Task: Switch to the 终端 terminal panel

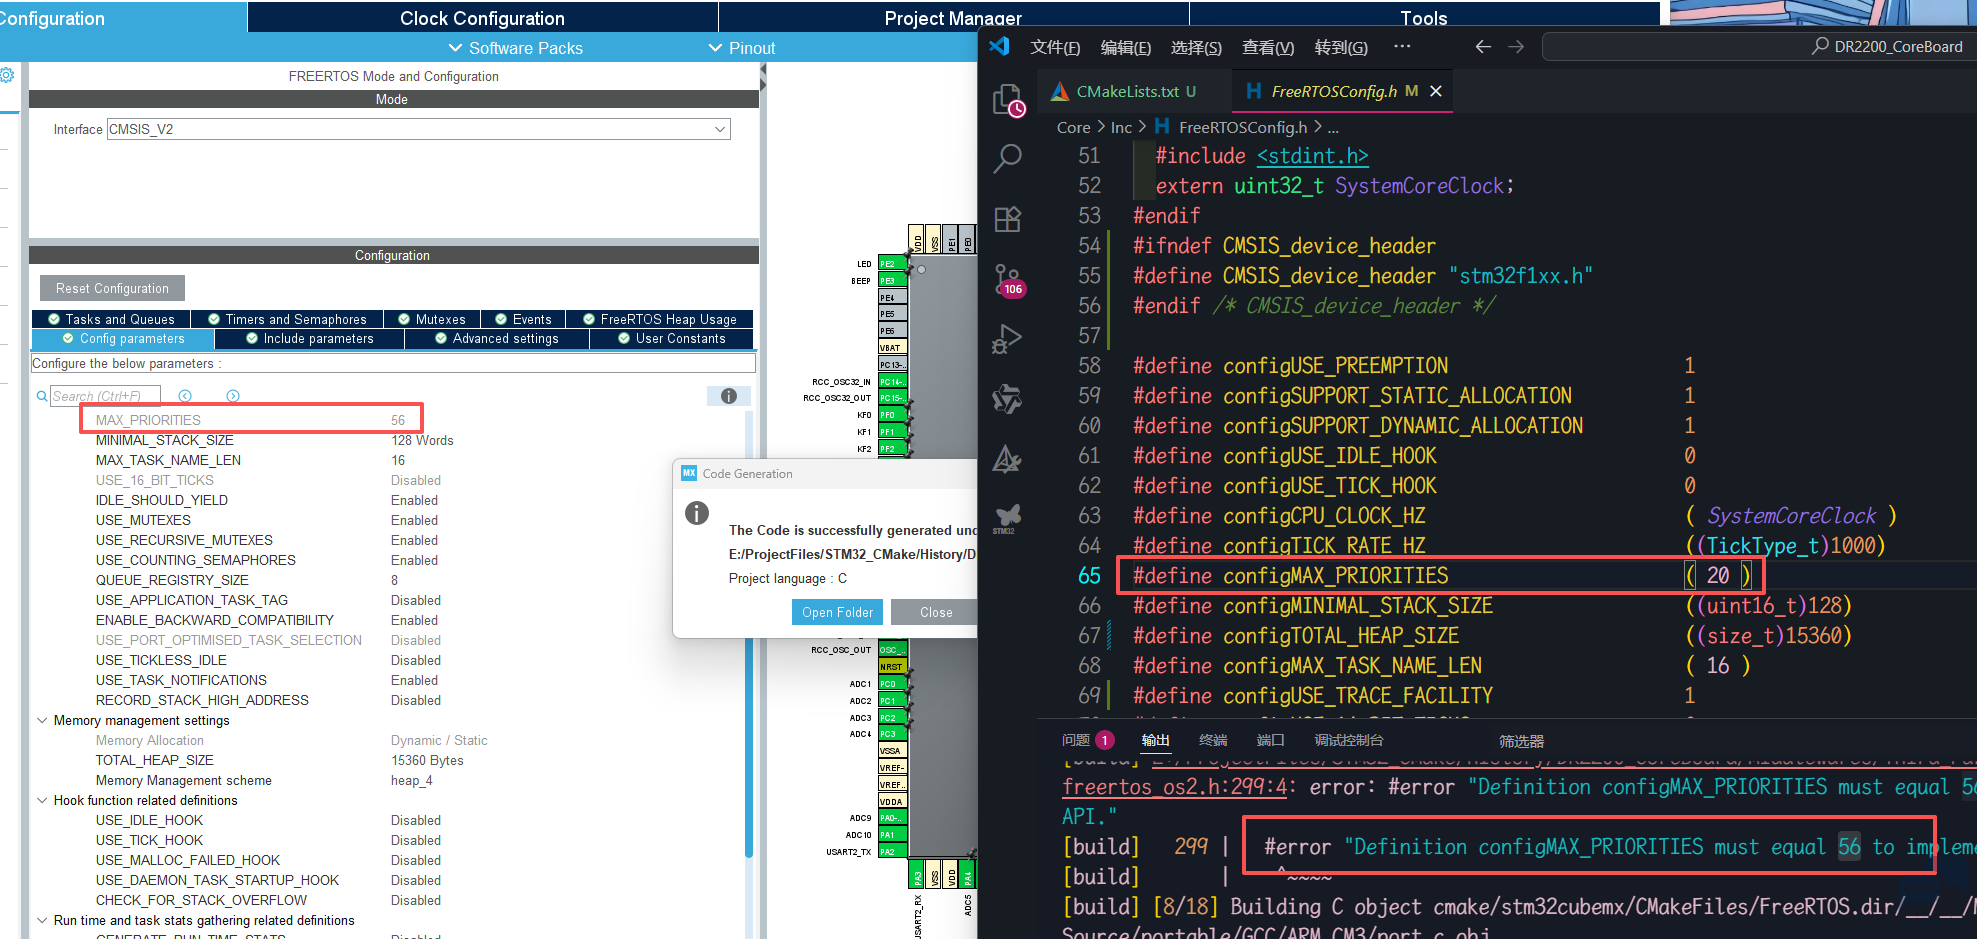Action: point(1213,740)
